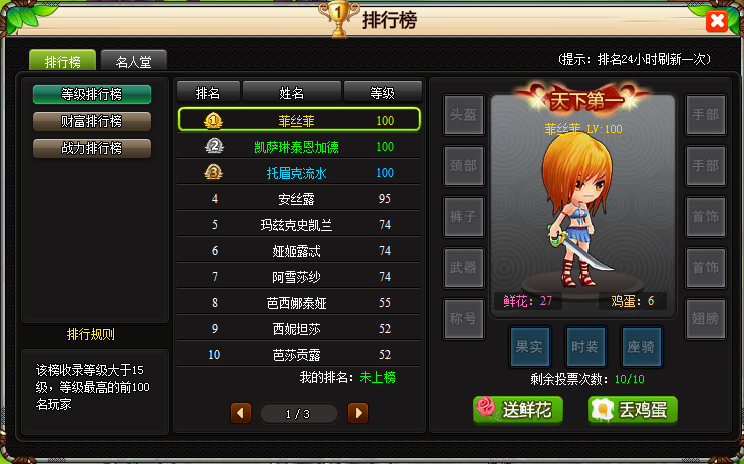The image size is (744, 464).
Task: Close the ranking window
Action: coord(716,21)
